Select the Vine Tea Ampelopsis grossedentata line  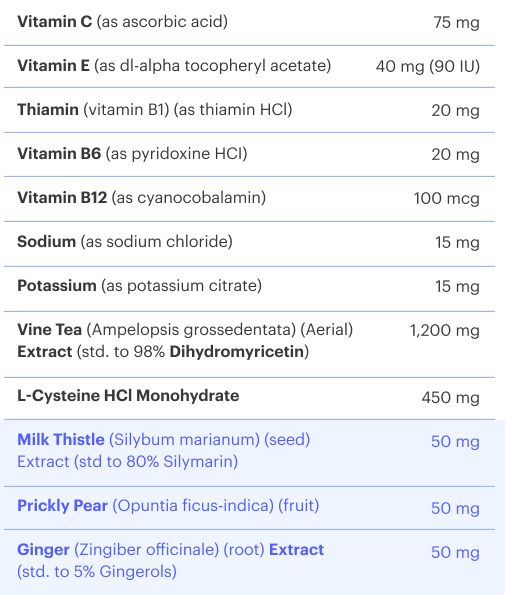coord(185,330)
